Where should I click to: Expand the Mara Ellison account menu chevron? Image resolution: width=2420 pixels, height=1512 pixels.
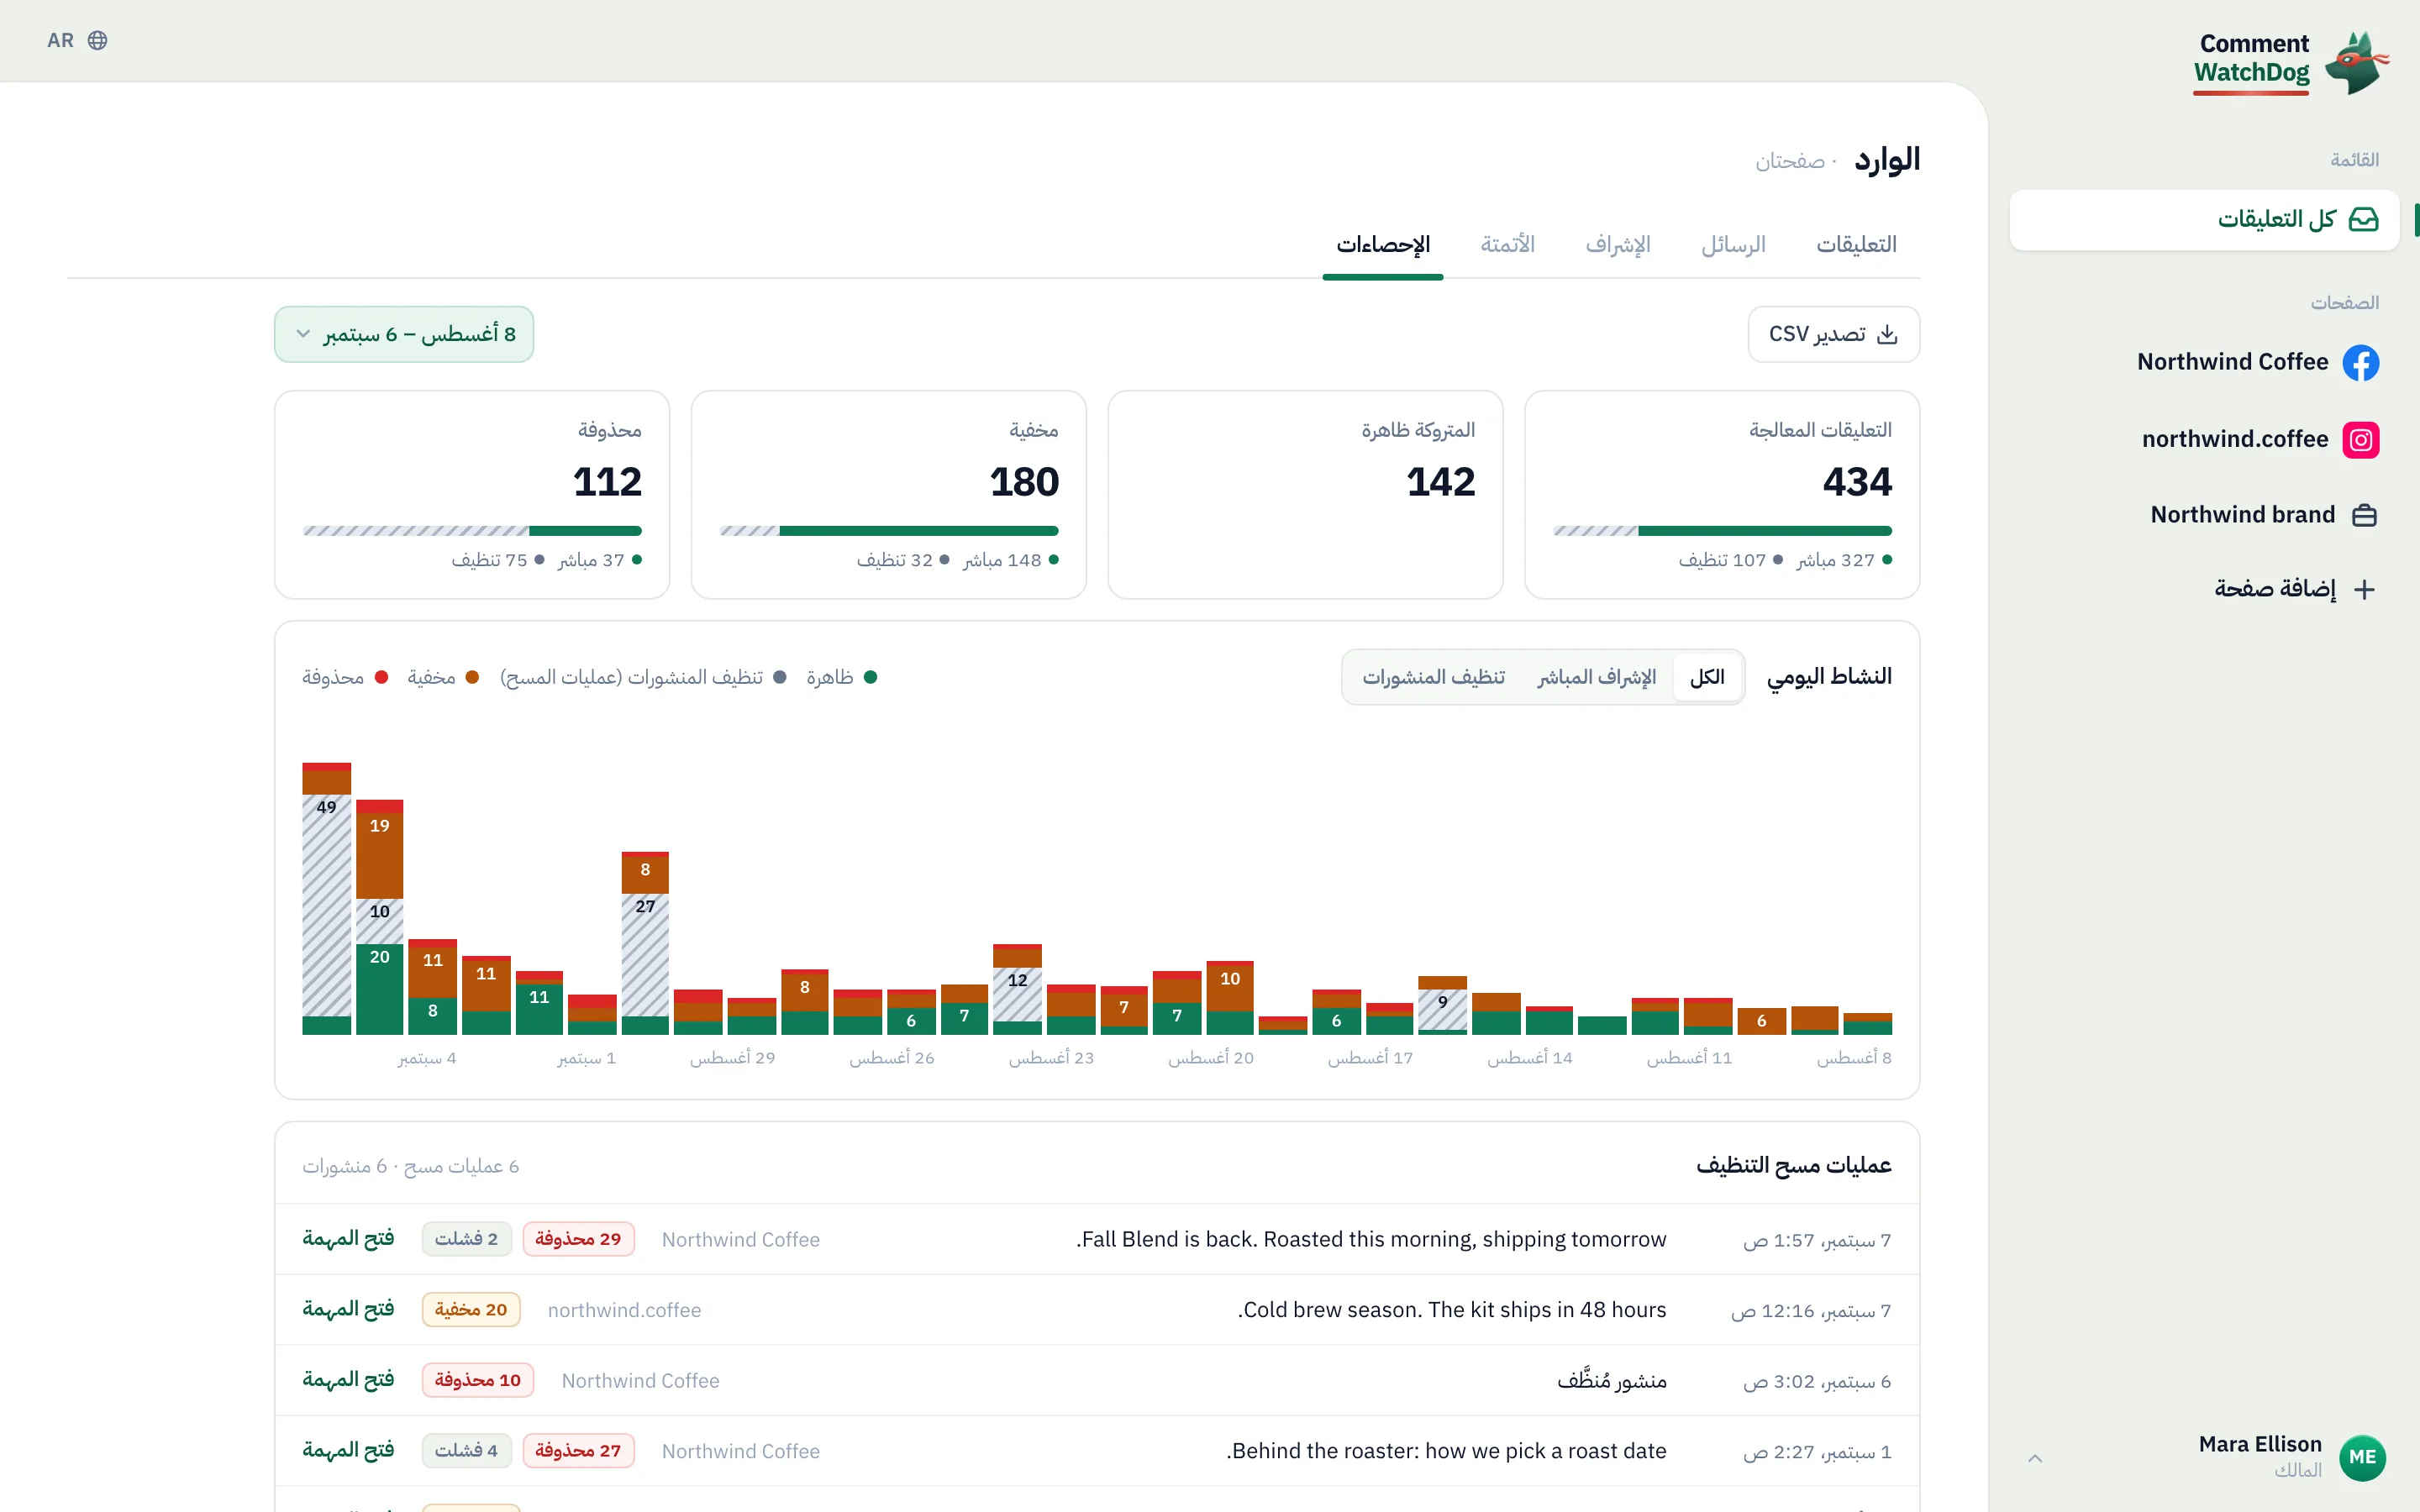2035,1458
